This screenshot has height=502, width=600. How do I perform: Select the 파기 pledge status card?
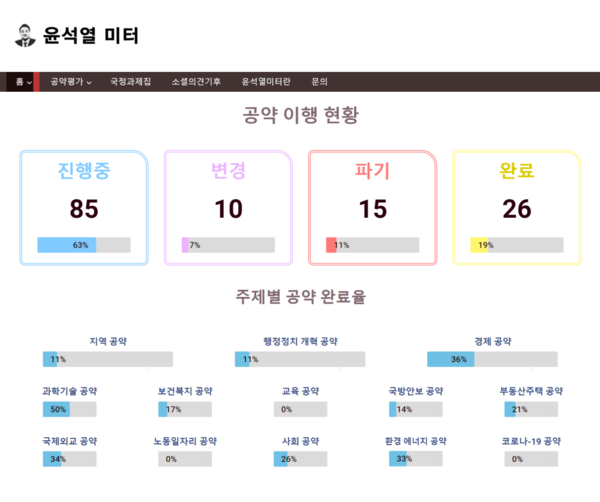372,207
